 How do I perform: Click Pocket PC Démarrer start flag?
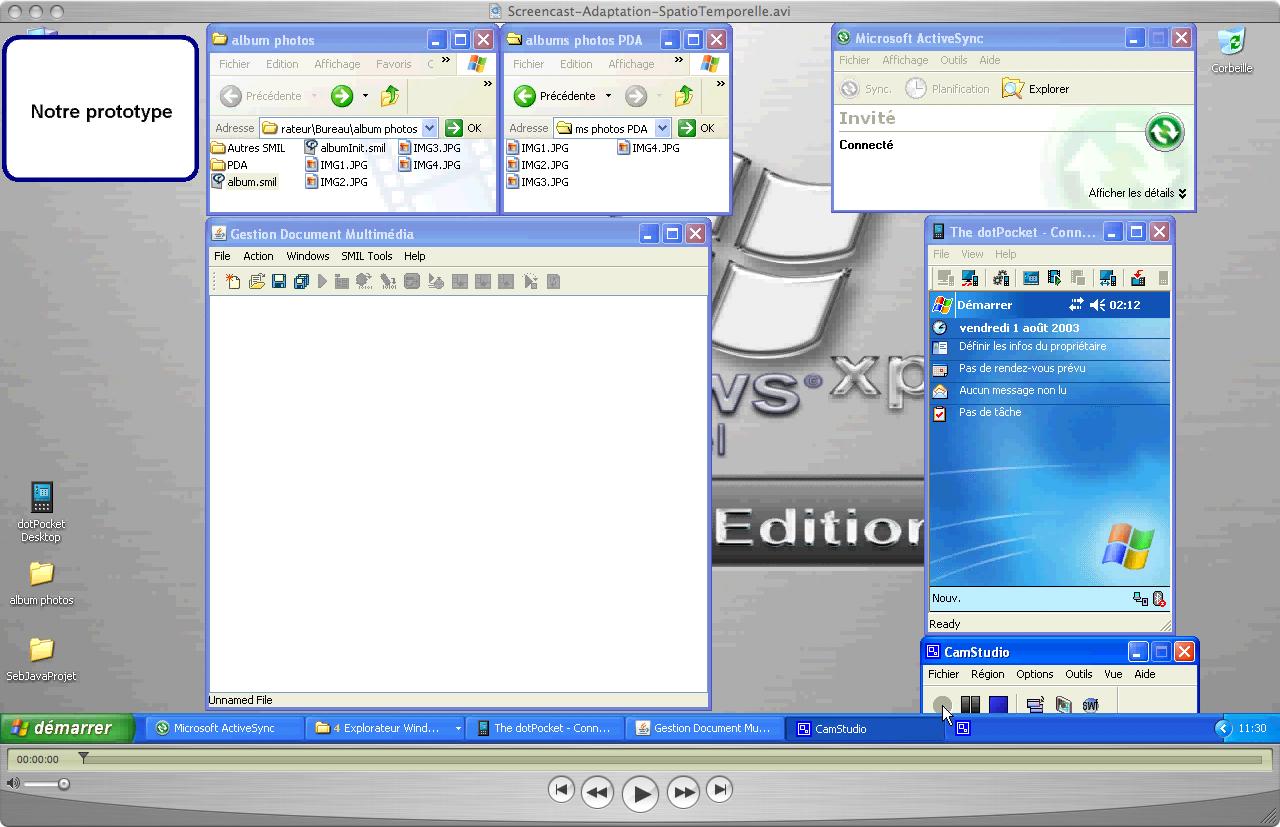pyautogui.click(x=941, y=304)
